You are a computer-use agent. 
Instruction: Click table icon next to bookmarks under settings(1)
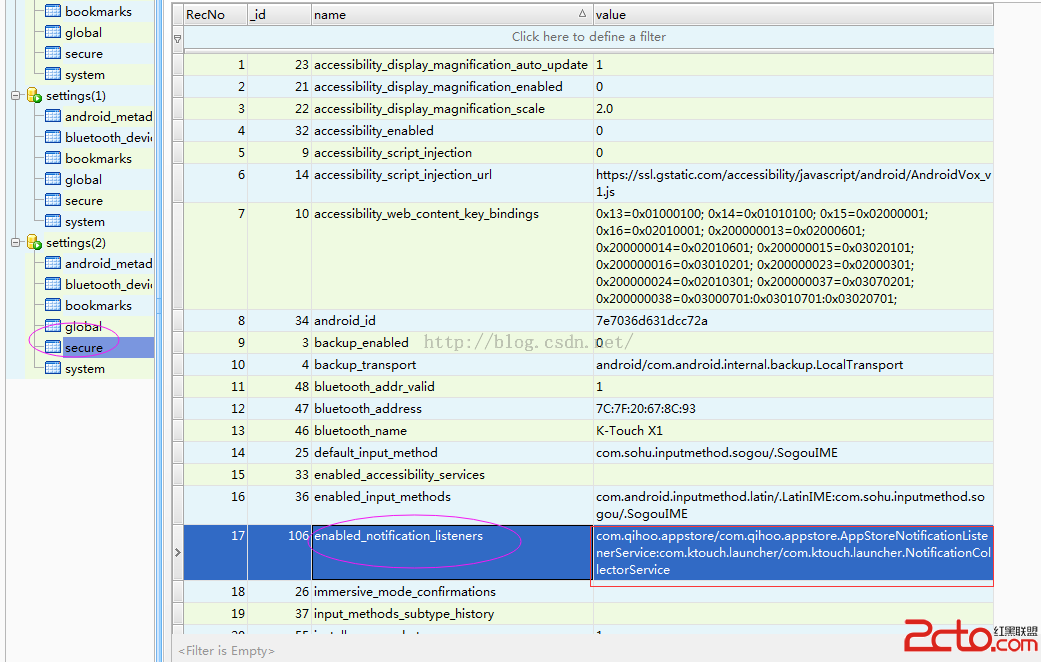pos(54,159)
